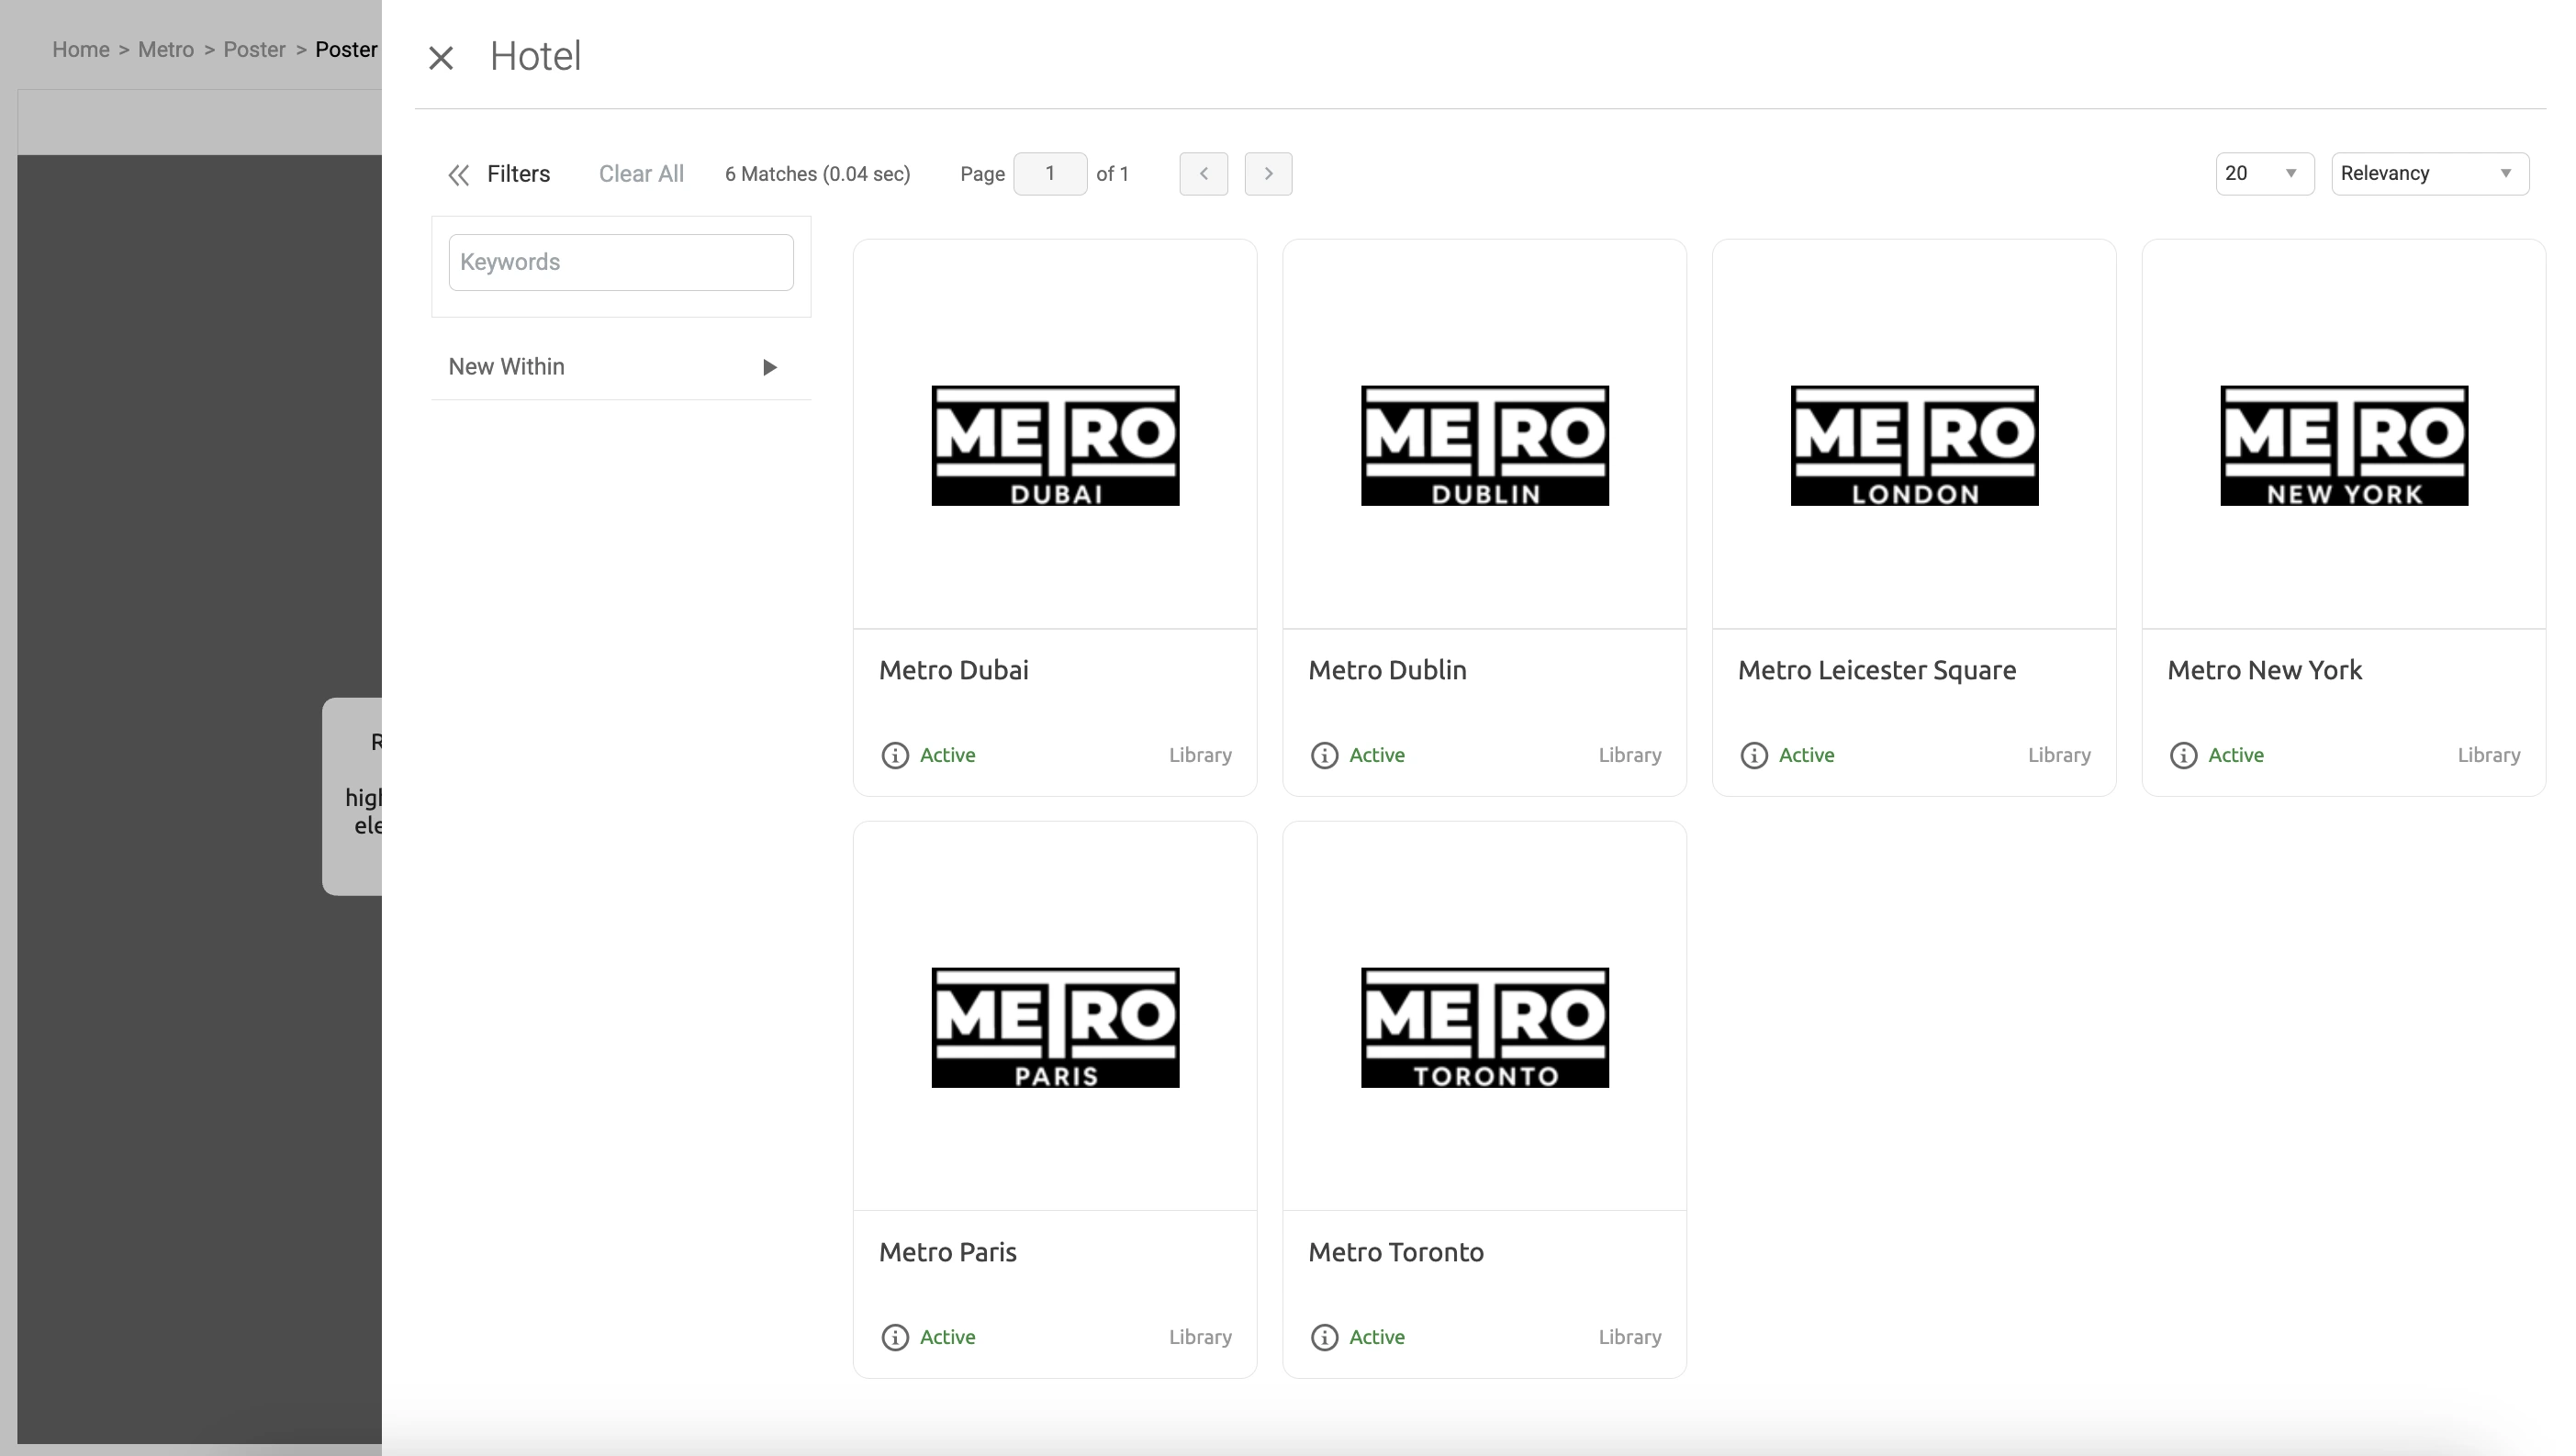Click Library label on Metro New York card

[x=2489, y=755]
